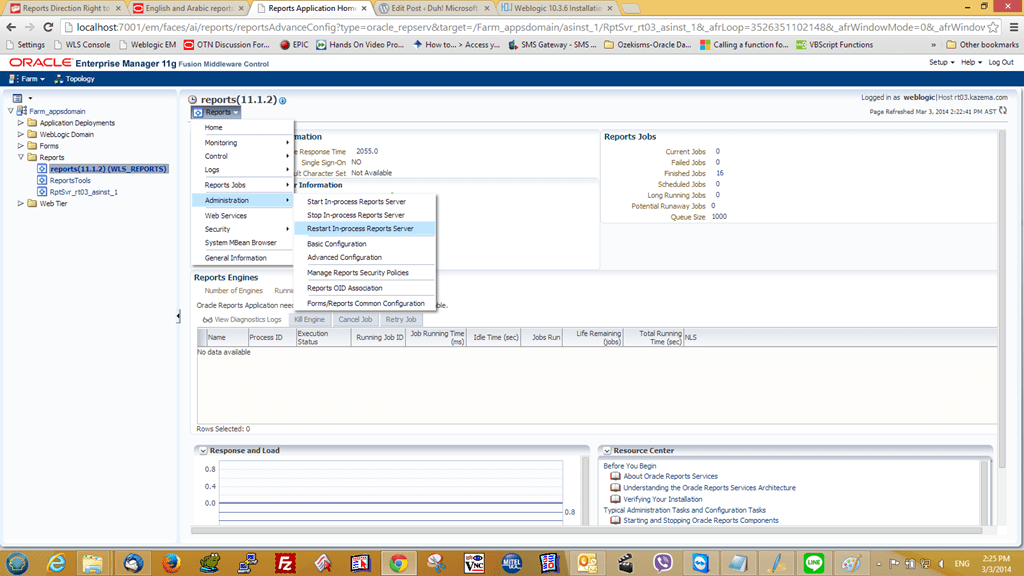Click the Verifying Your Installation book icon
The width and height of the screenshot is (1024, 576).
click(615, 499)
